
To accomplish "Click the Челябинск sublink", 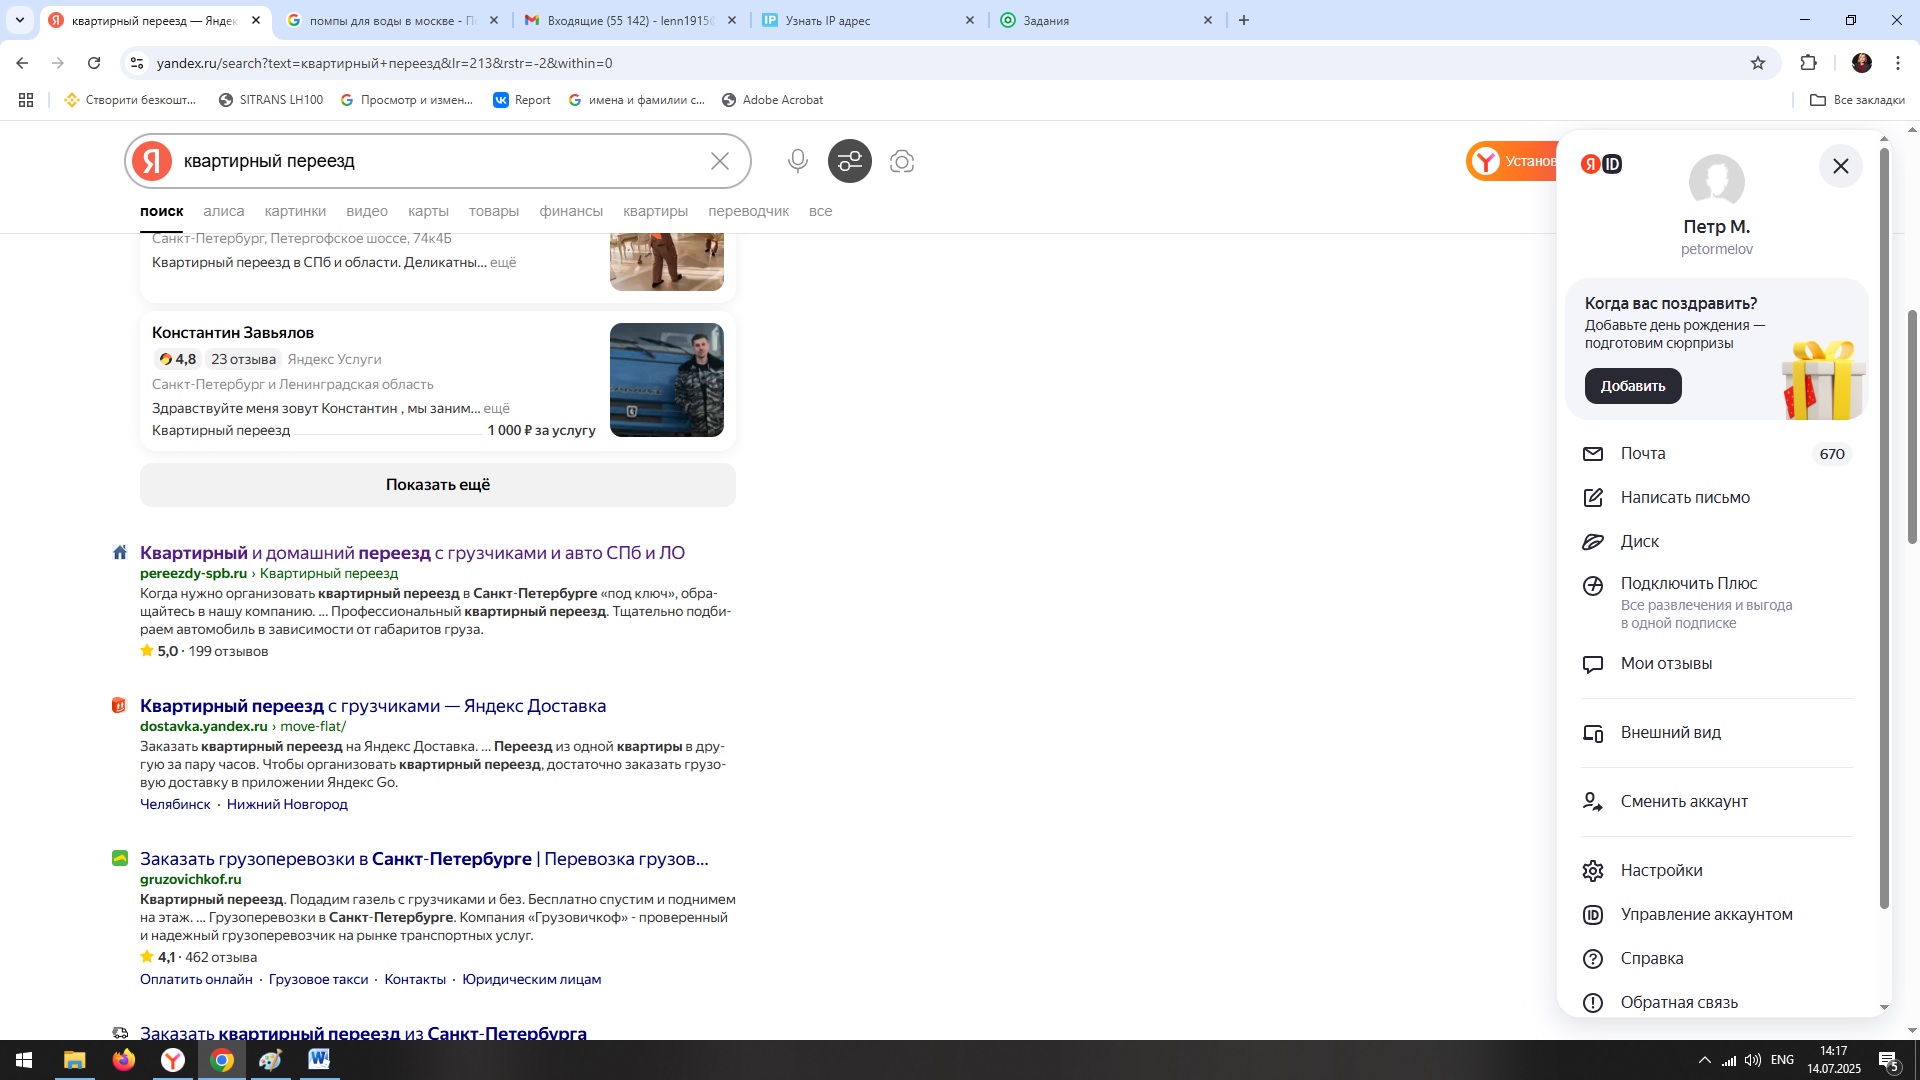I will 175,805.
